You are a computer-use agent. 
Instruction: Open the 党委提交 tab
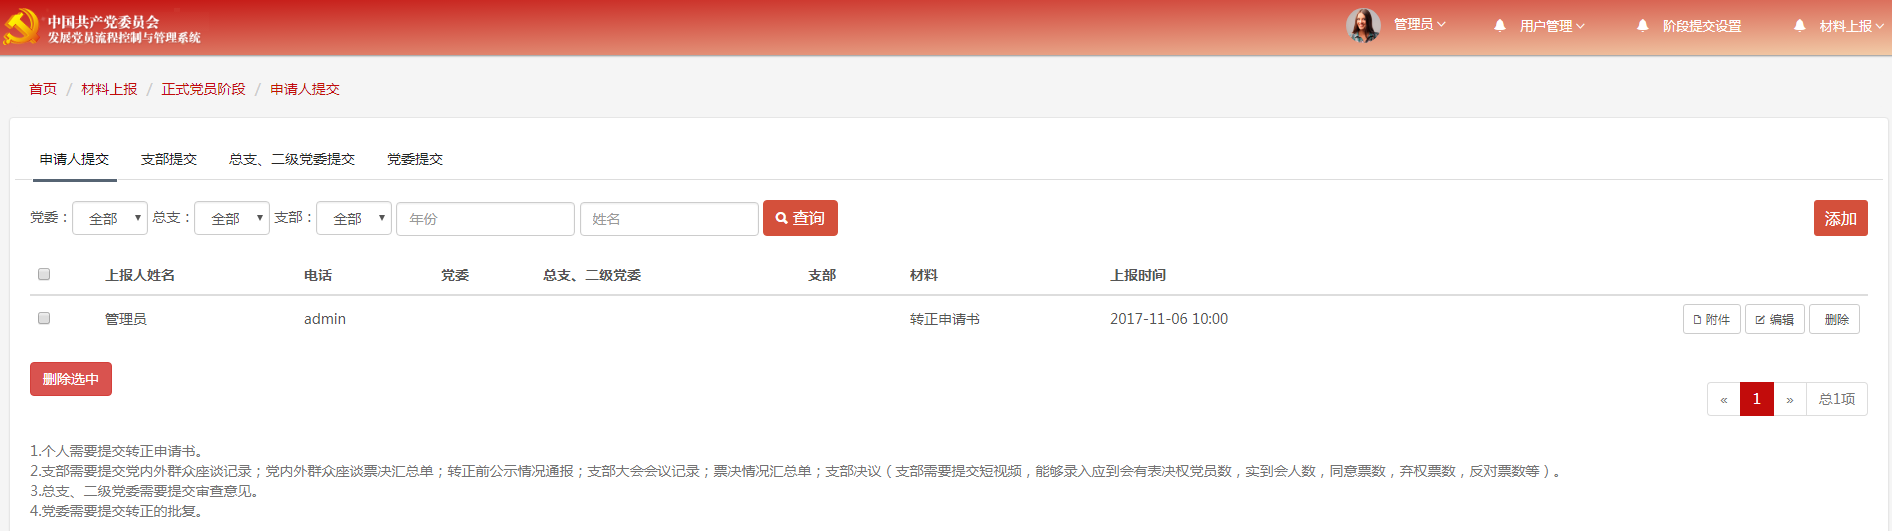pyautogui.click(x=415, y=159)
